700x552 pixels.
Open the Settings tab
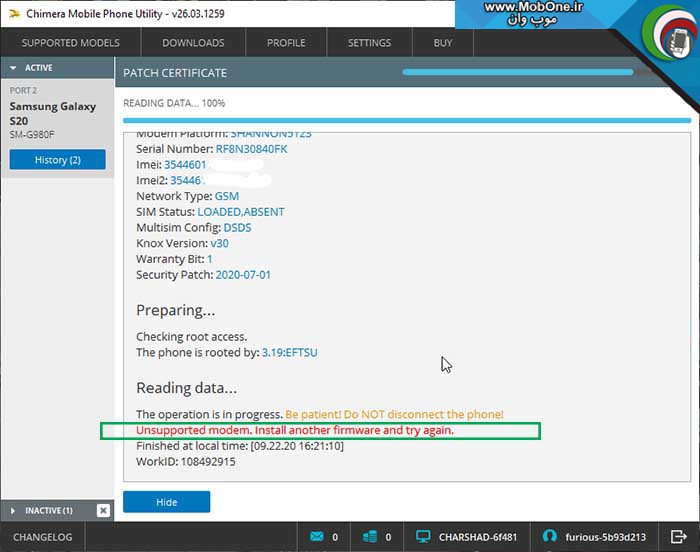[x=369, y=43]
